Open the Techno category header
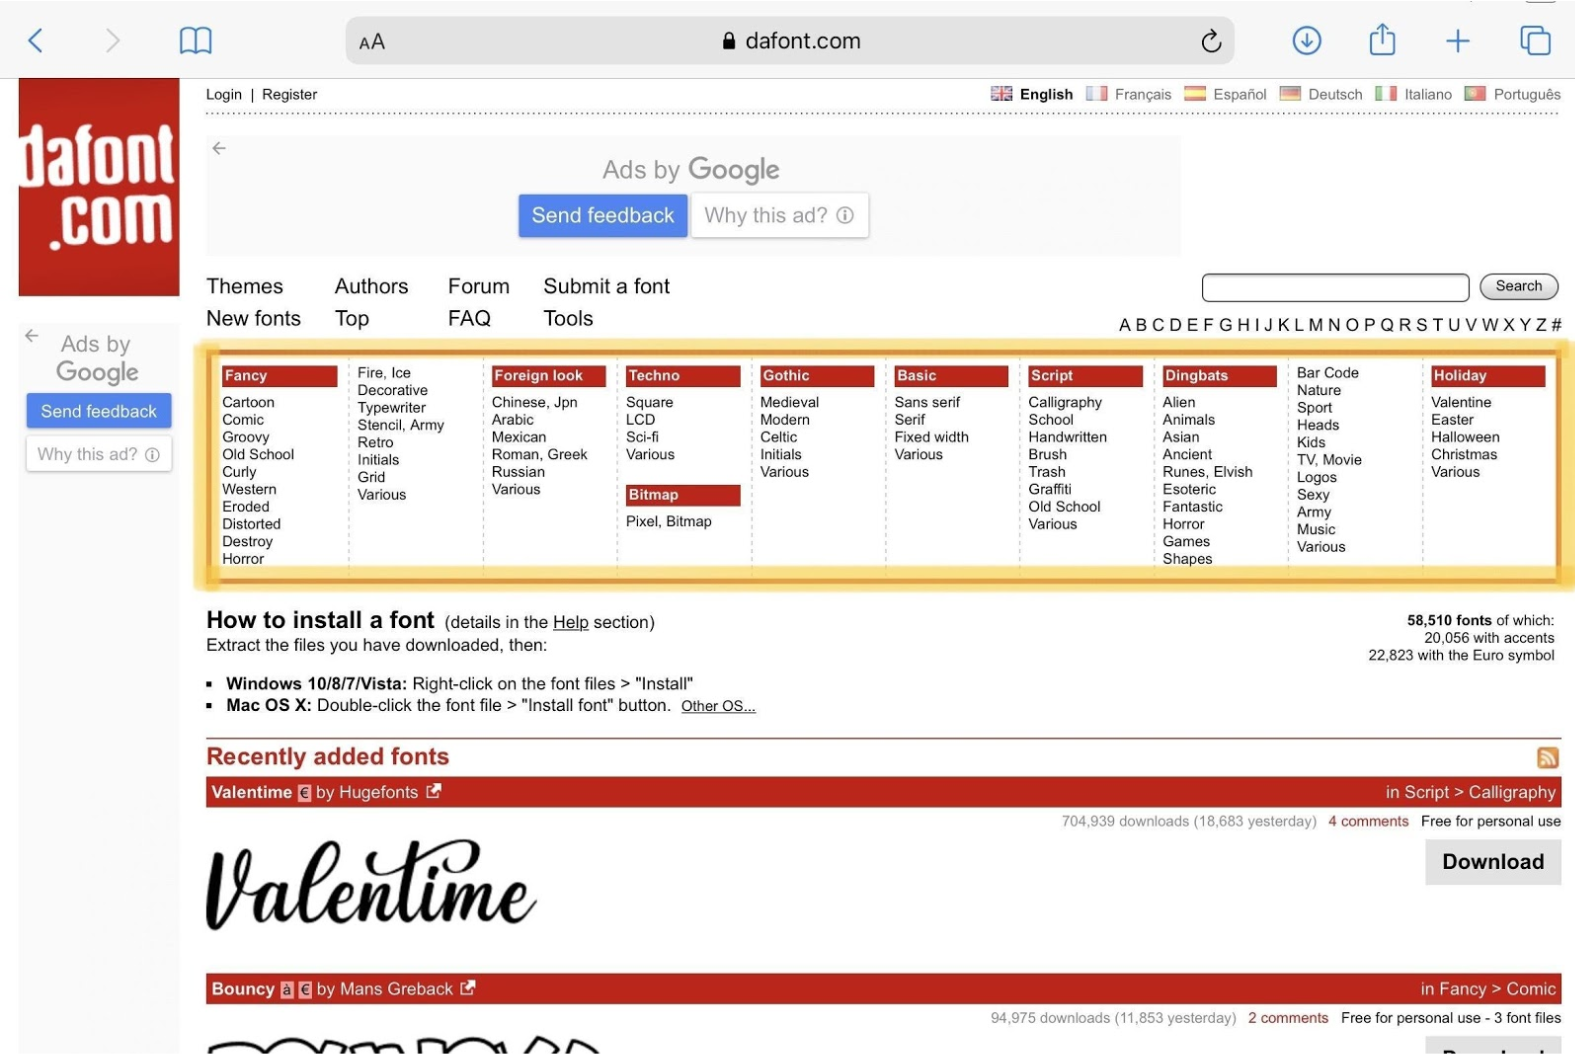This screenshot has height=1057, width=1575. (682, 376)
